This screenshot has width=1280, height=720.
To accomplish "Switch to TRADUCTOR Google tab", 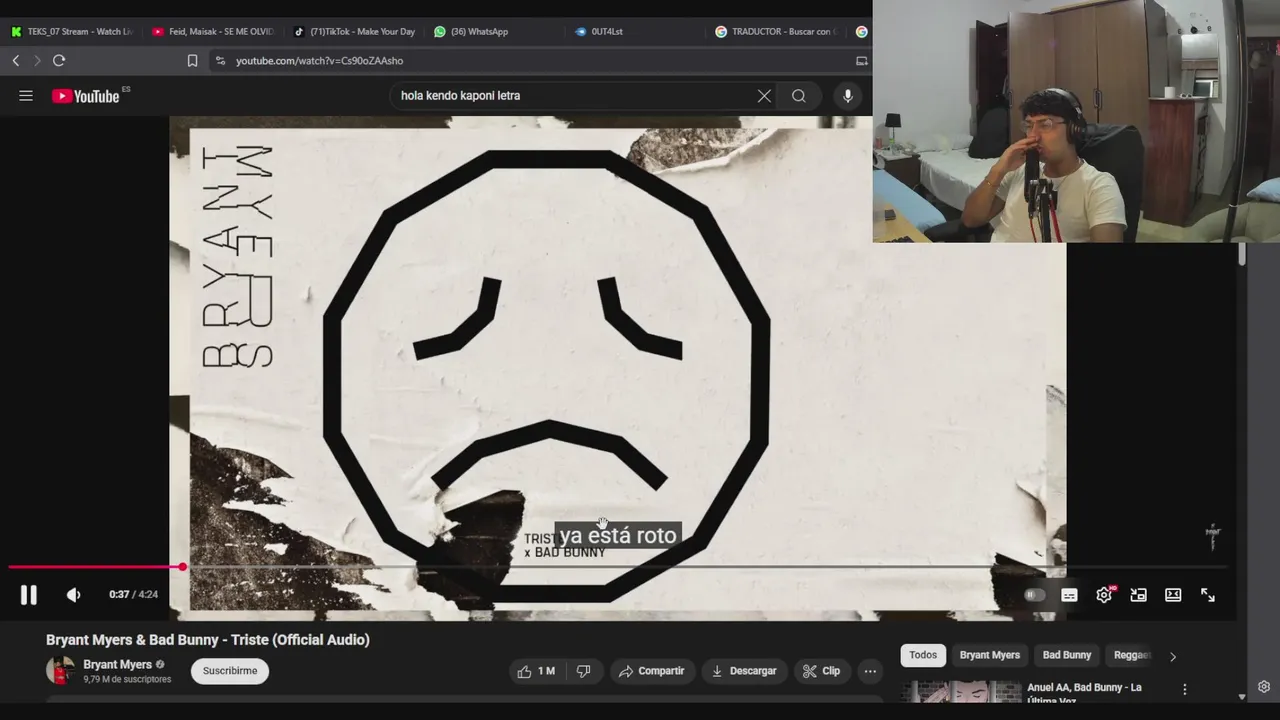I will tap(775, 32).
